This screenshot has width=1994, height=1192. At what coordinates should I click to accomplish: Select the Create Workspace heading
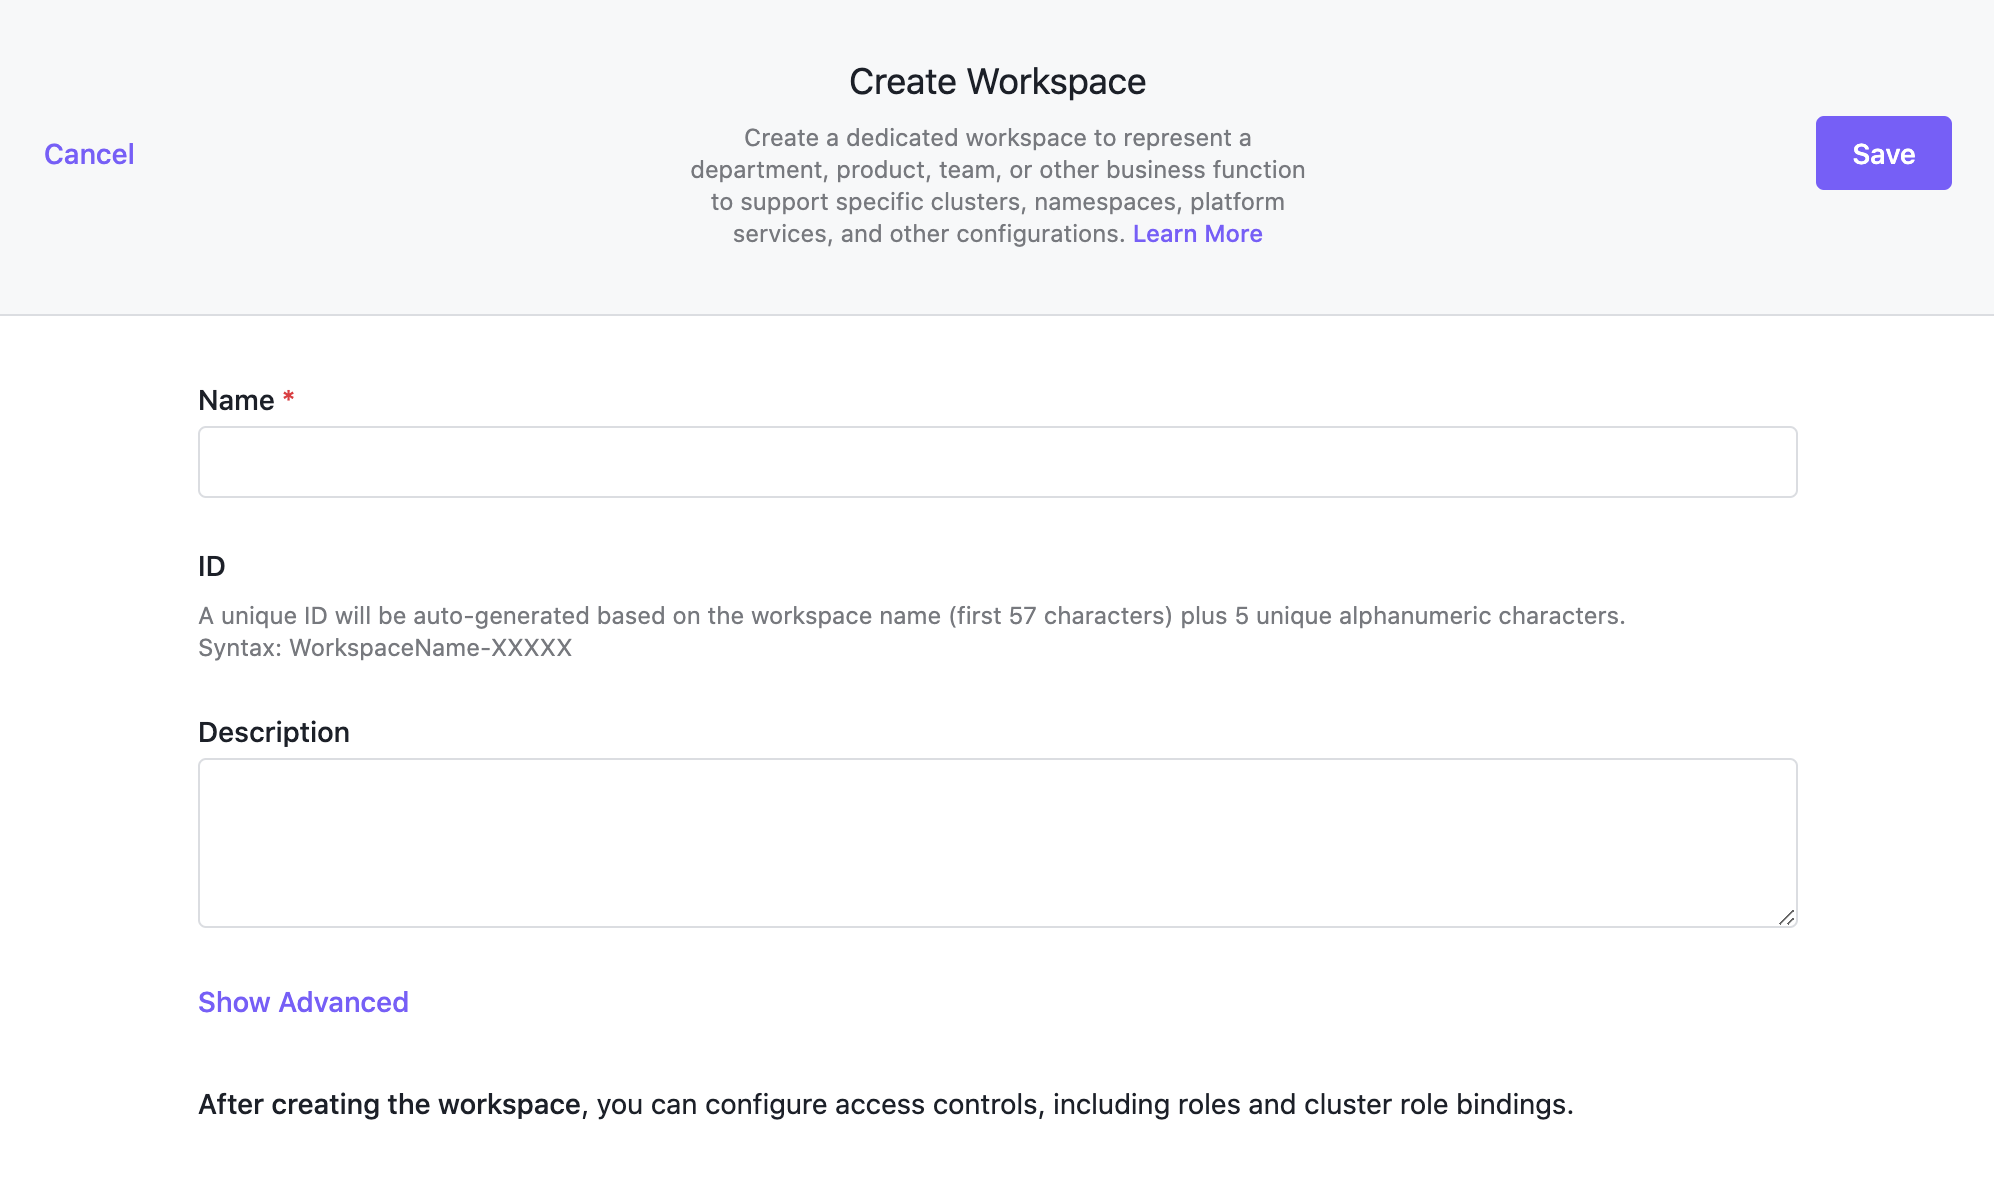[997, 81]
